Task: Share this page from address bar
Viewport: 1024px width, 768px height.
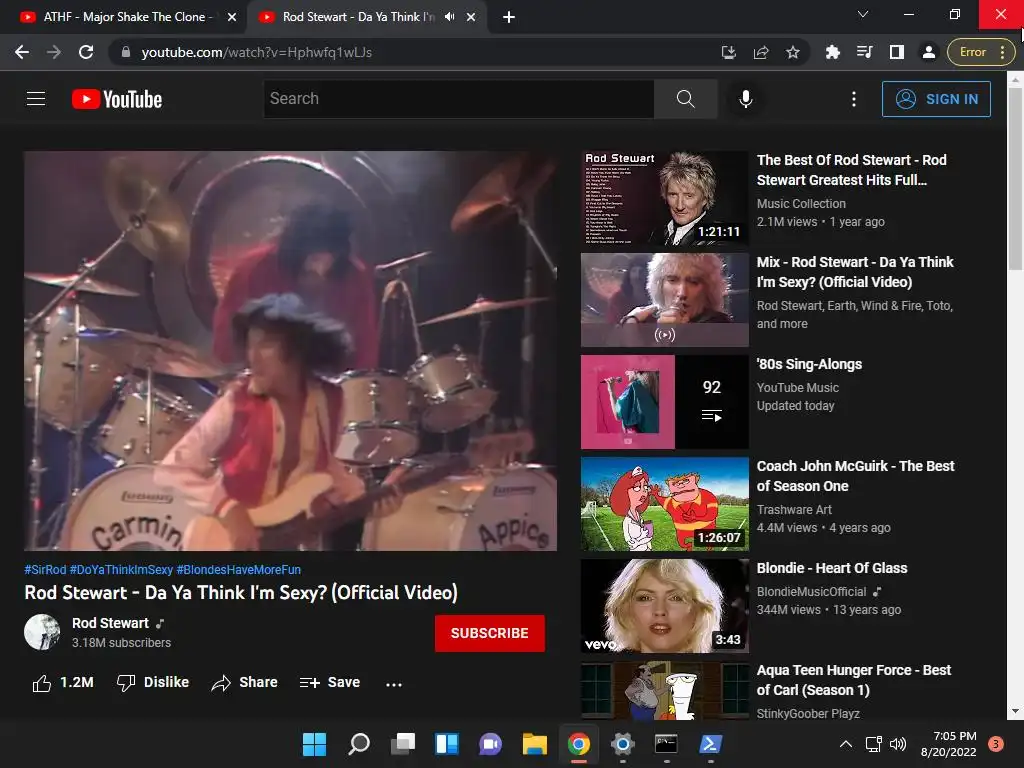Action: click(761, 52)
